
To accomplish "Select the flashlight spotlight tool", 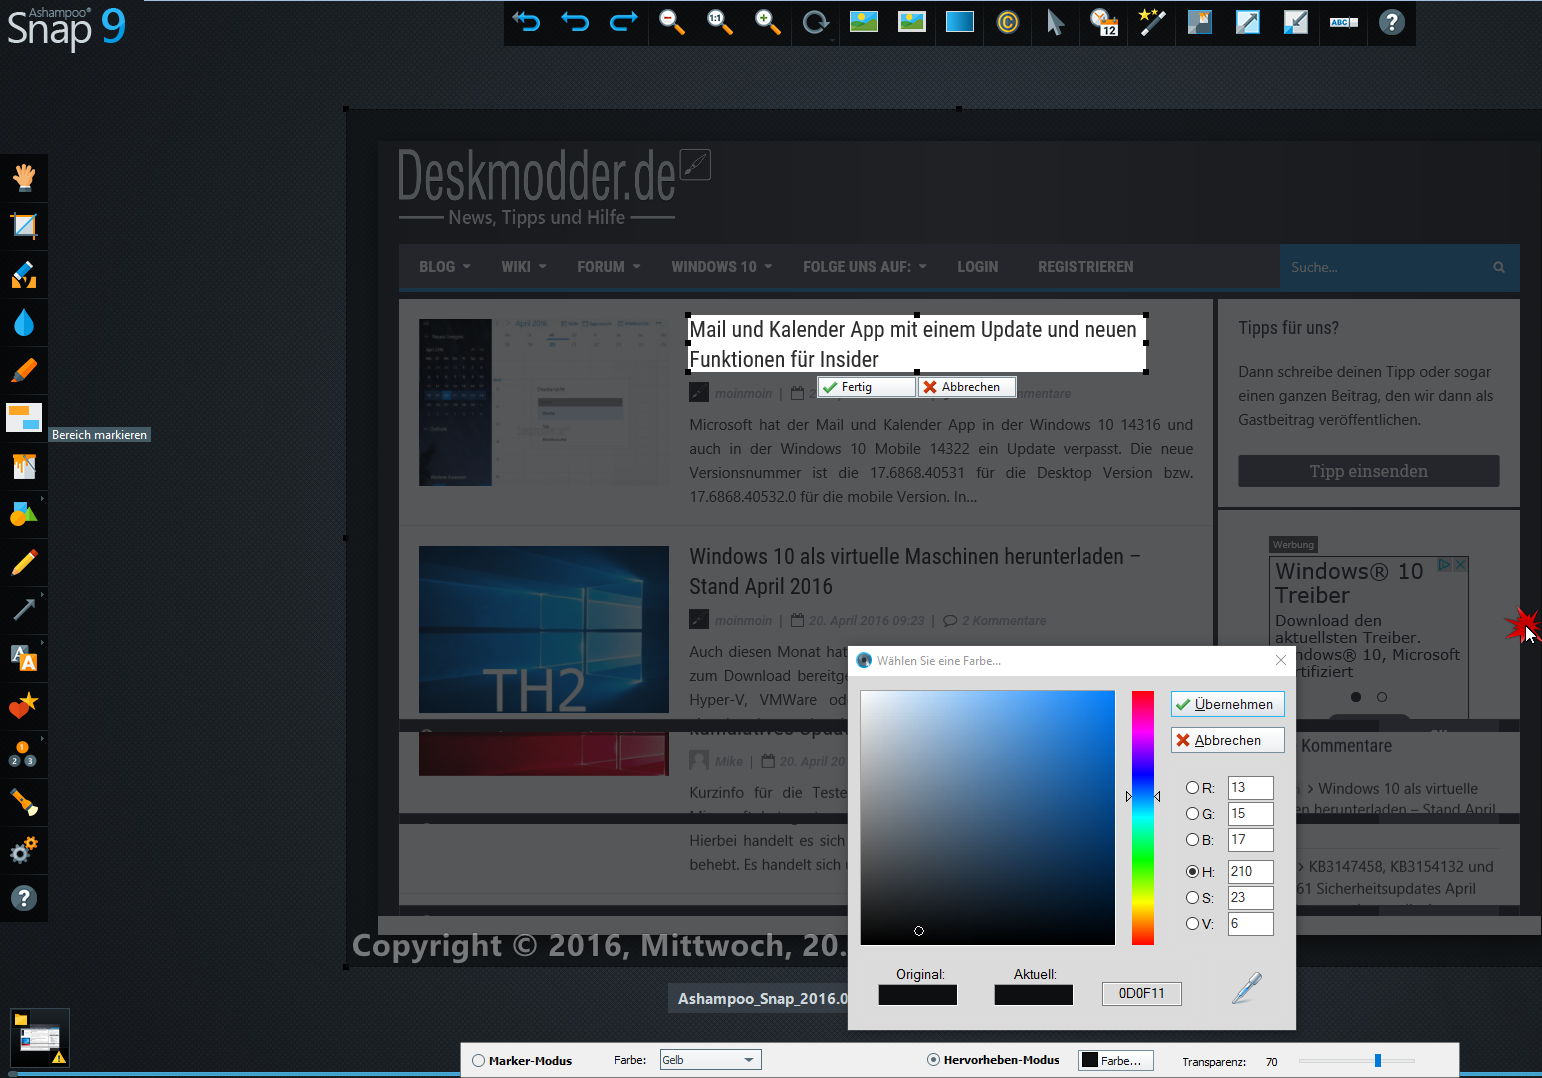I will point(24,802).
